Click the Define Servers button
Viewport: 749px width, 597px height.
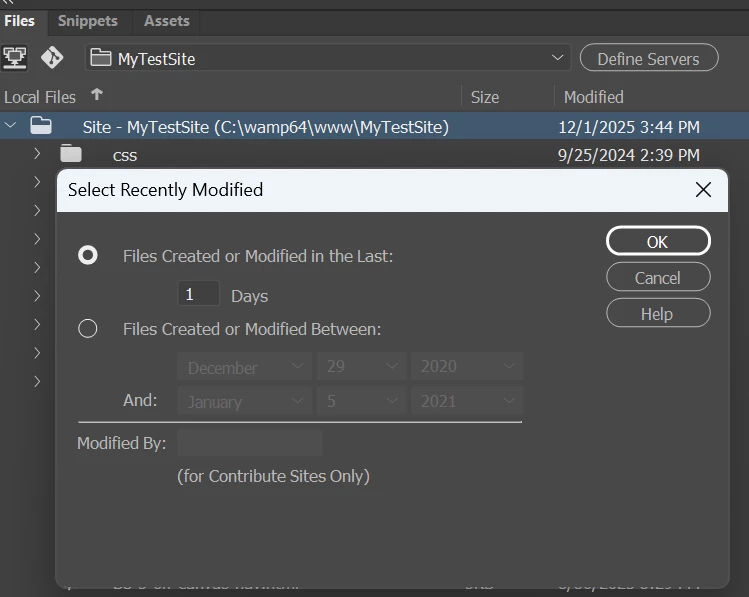coord(649,58)
